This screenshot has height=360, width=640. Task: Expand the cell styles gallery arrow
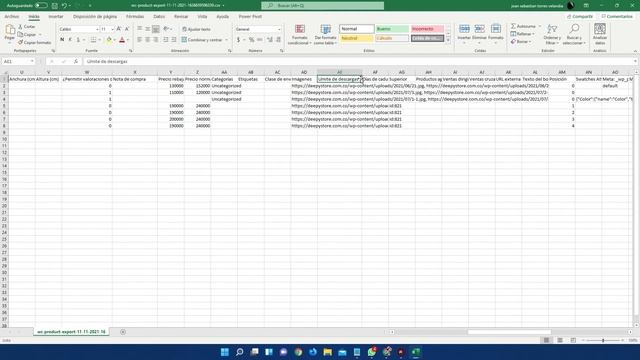click(x=448, y=40)
